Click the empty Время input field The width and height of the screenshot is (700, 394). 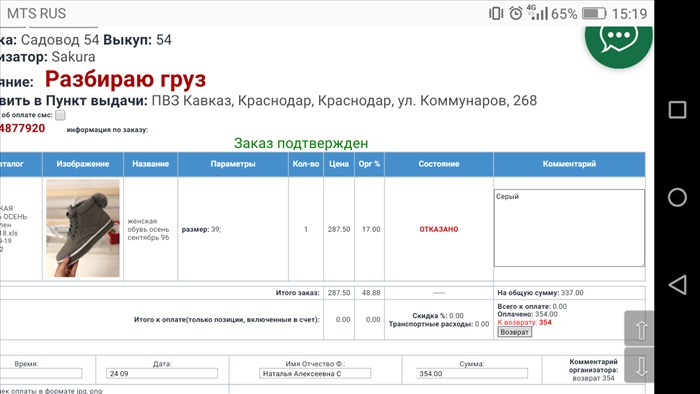coord(41,373)
